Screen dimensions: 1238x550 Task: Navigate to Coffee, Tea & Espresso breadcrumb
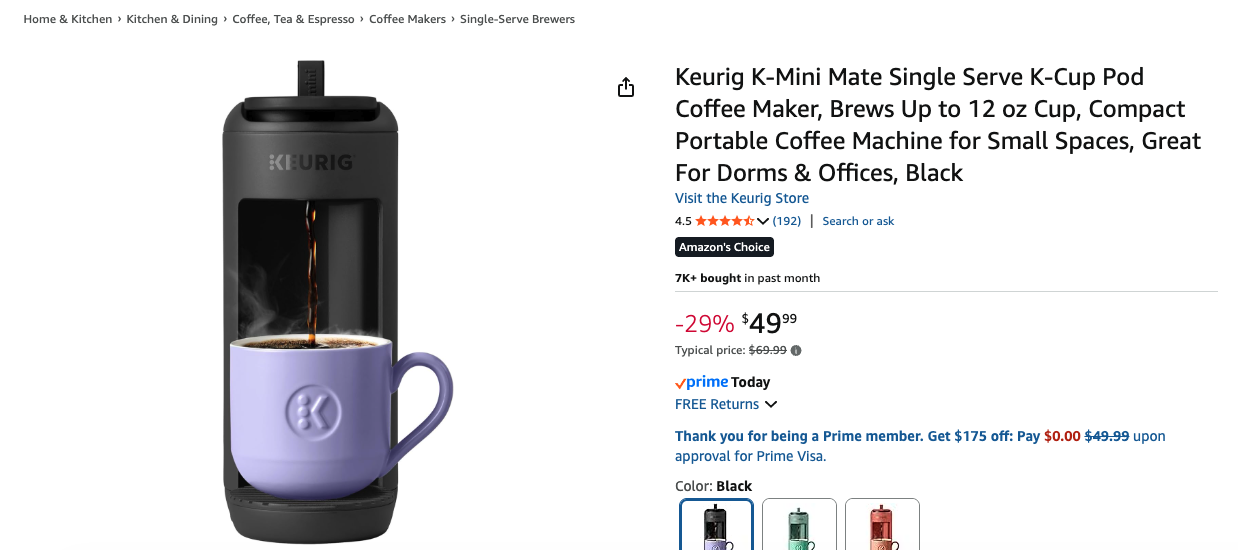[x=293, y=19]
